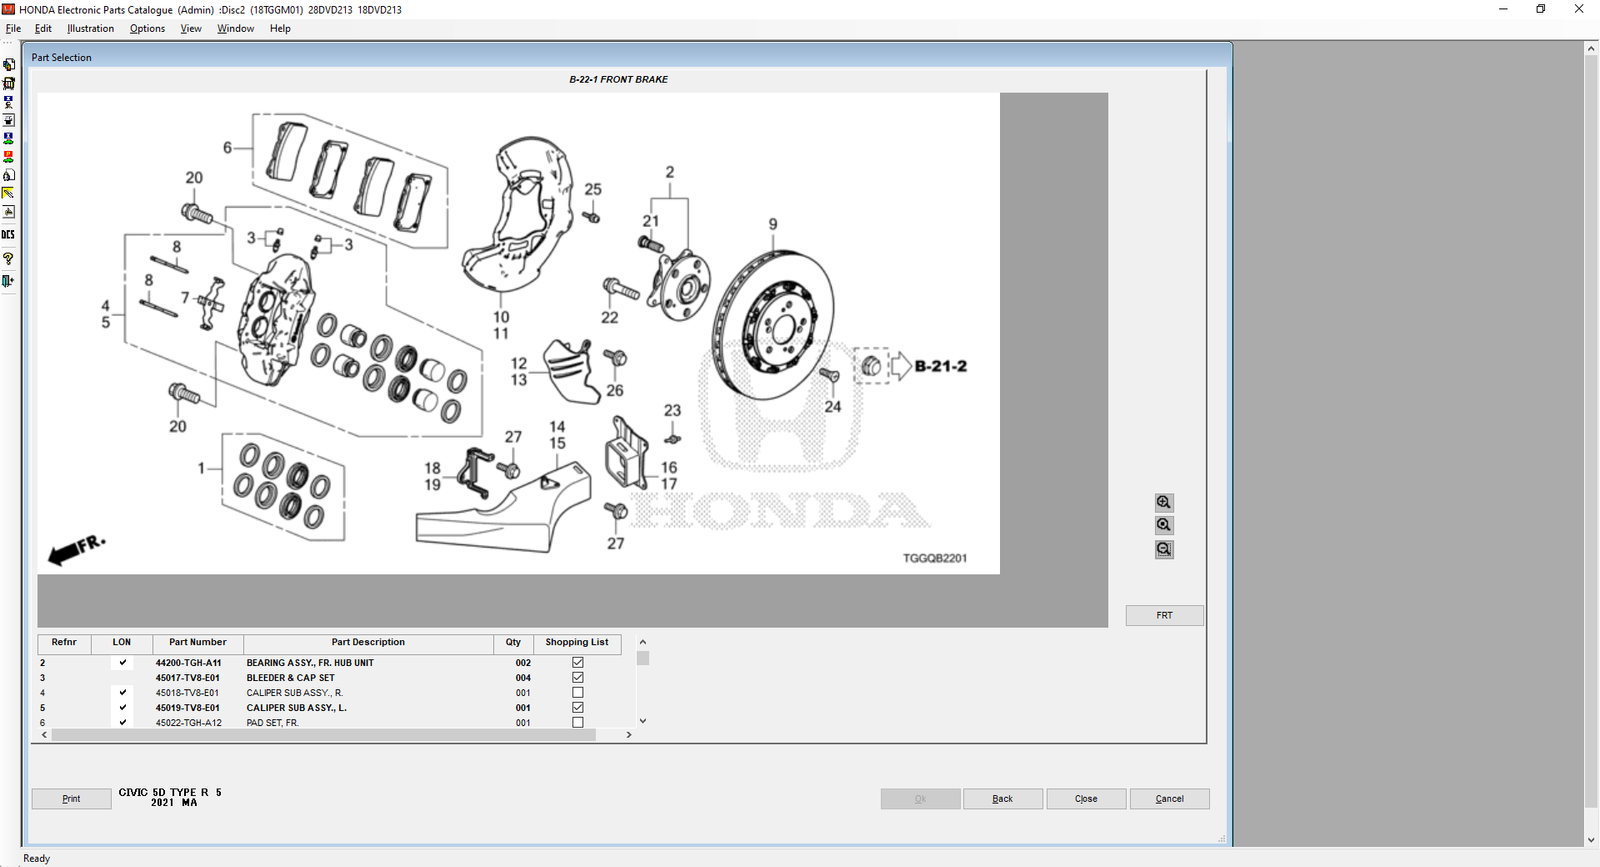
Task: Click the Shopping List column header
Action: click(x=577, y=643)
